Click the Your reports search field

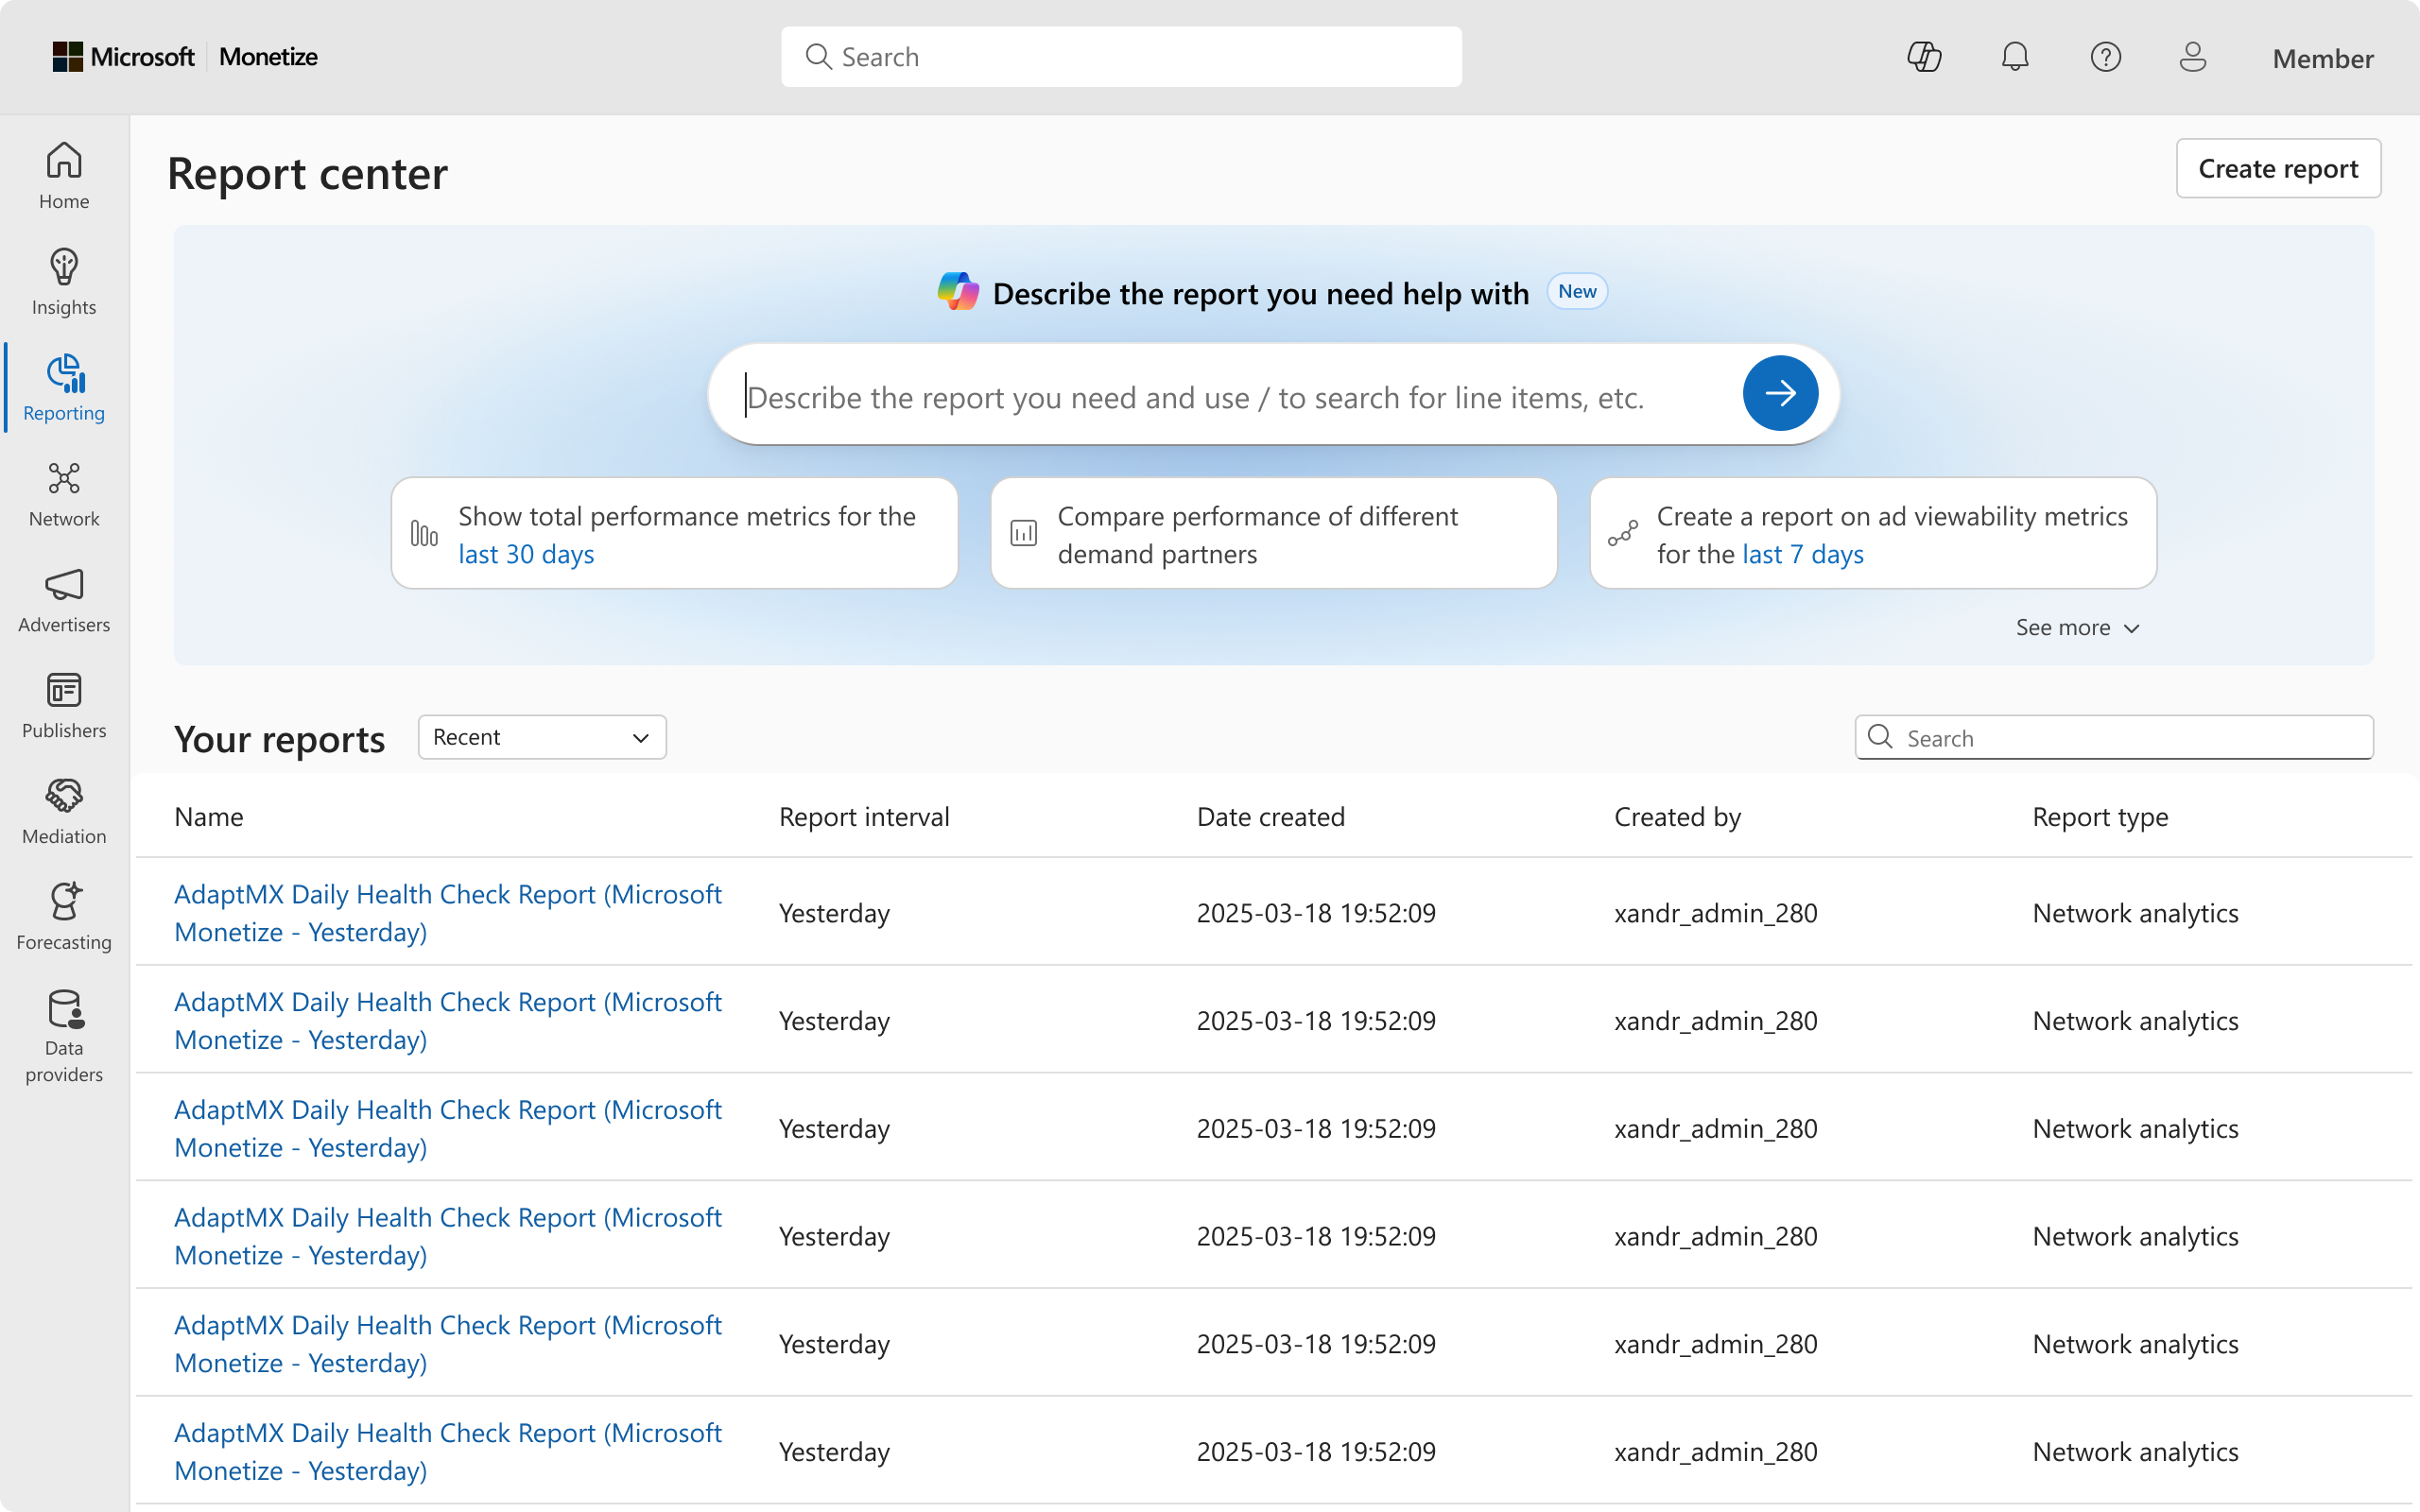[2130, 738]
